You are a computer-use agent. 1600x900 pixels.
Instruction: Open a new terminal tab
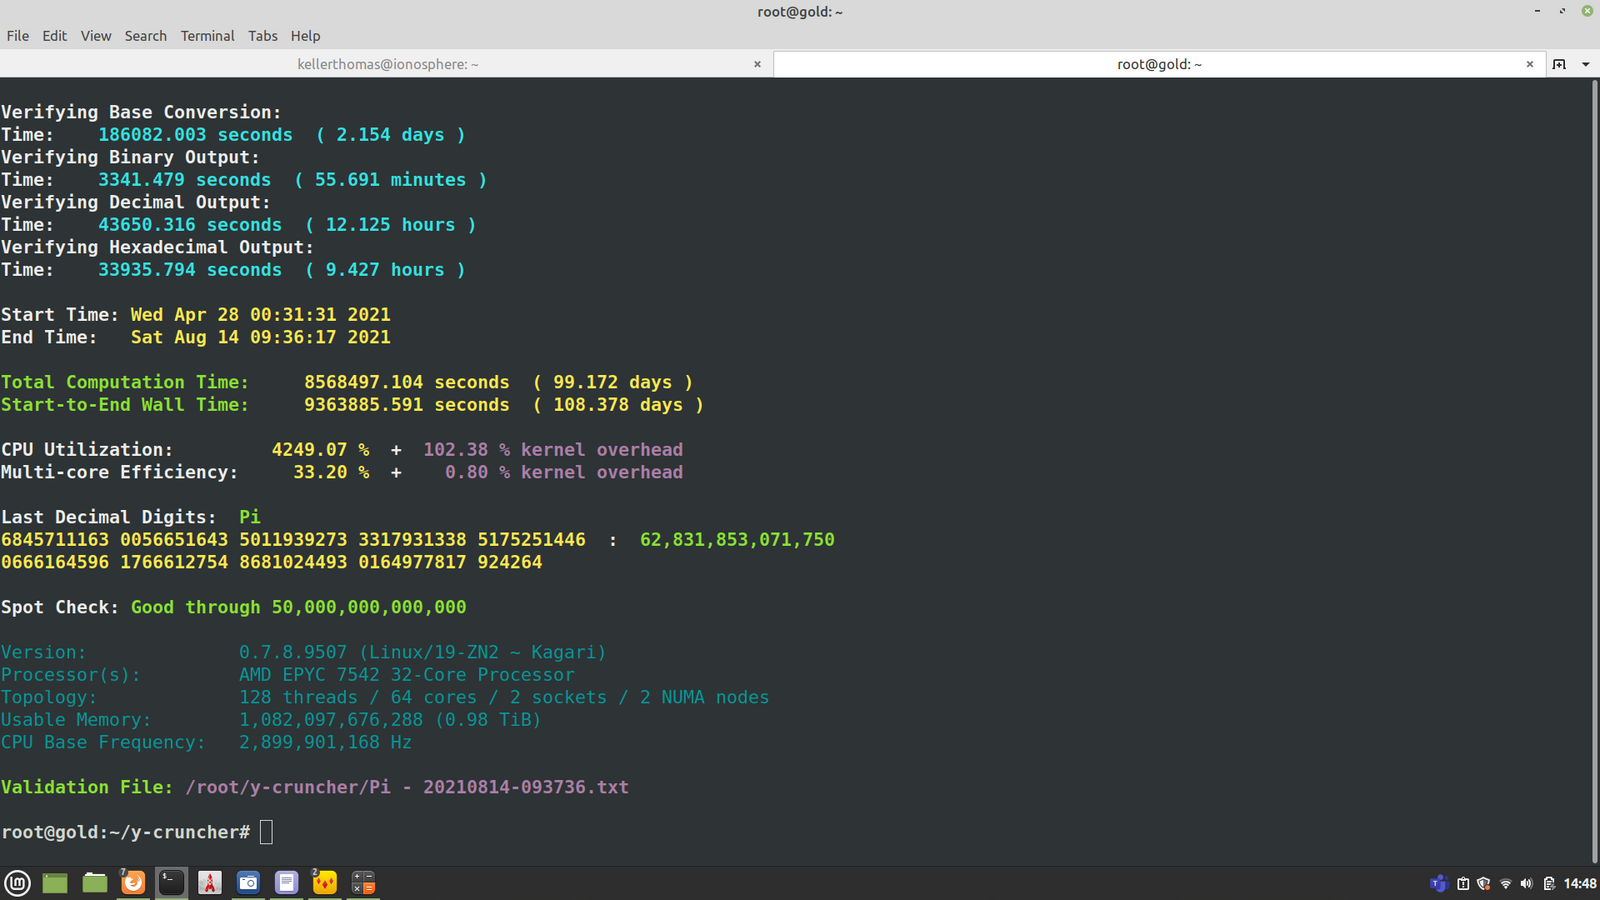[1559, 64]
